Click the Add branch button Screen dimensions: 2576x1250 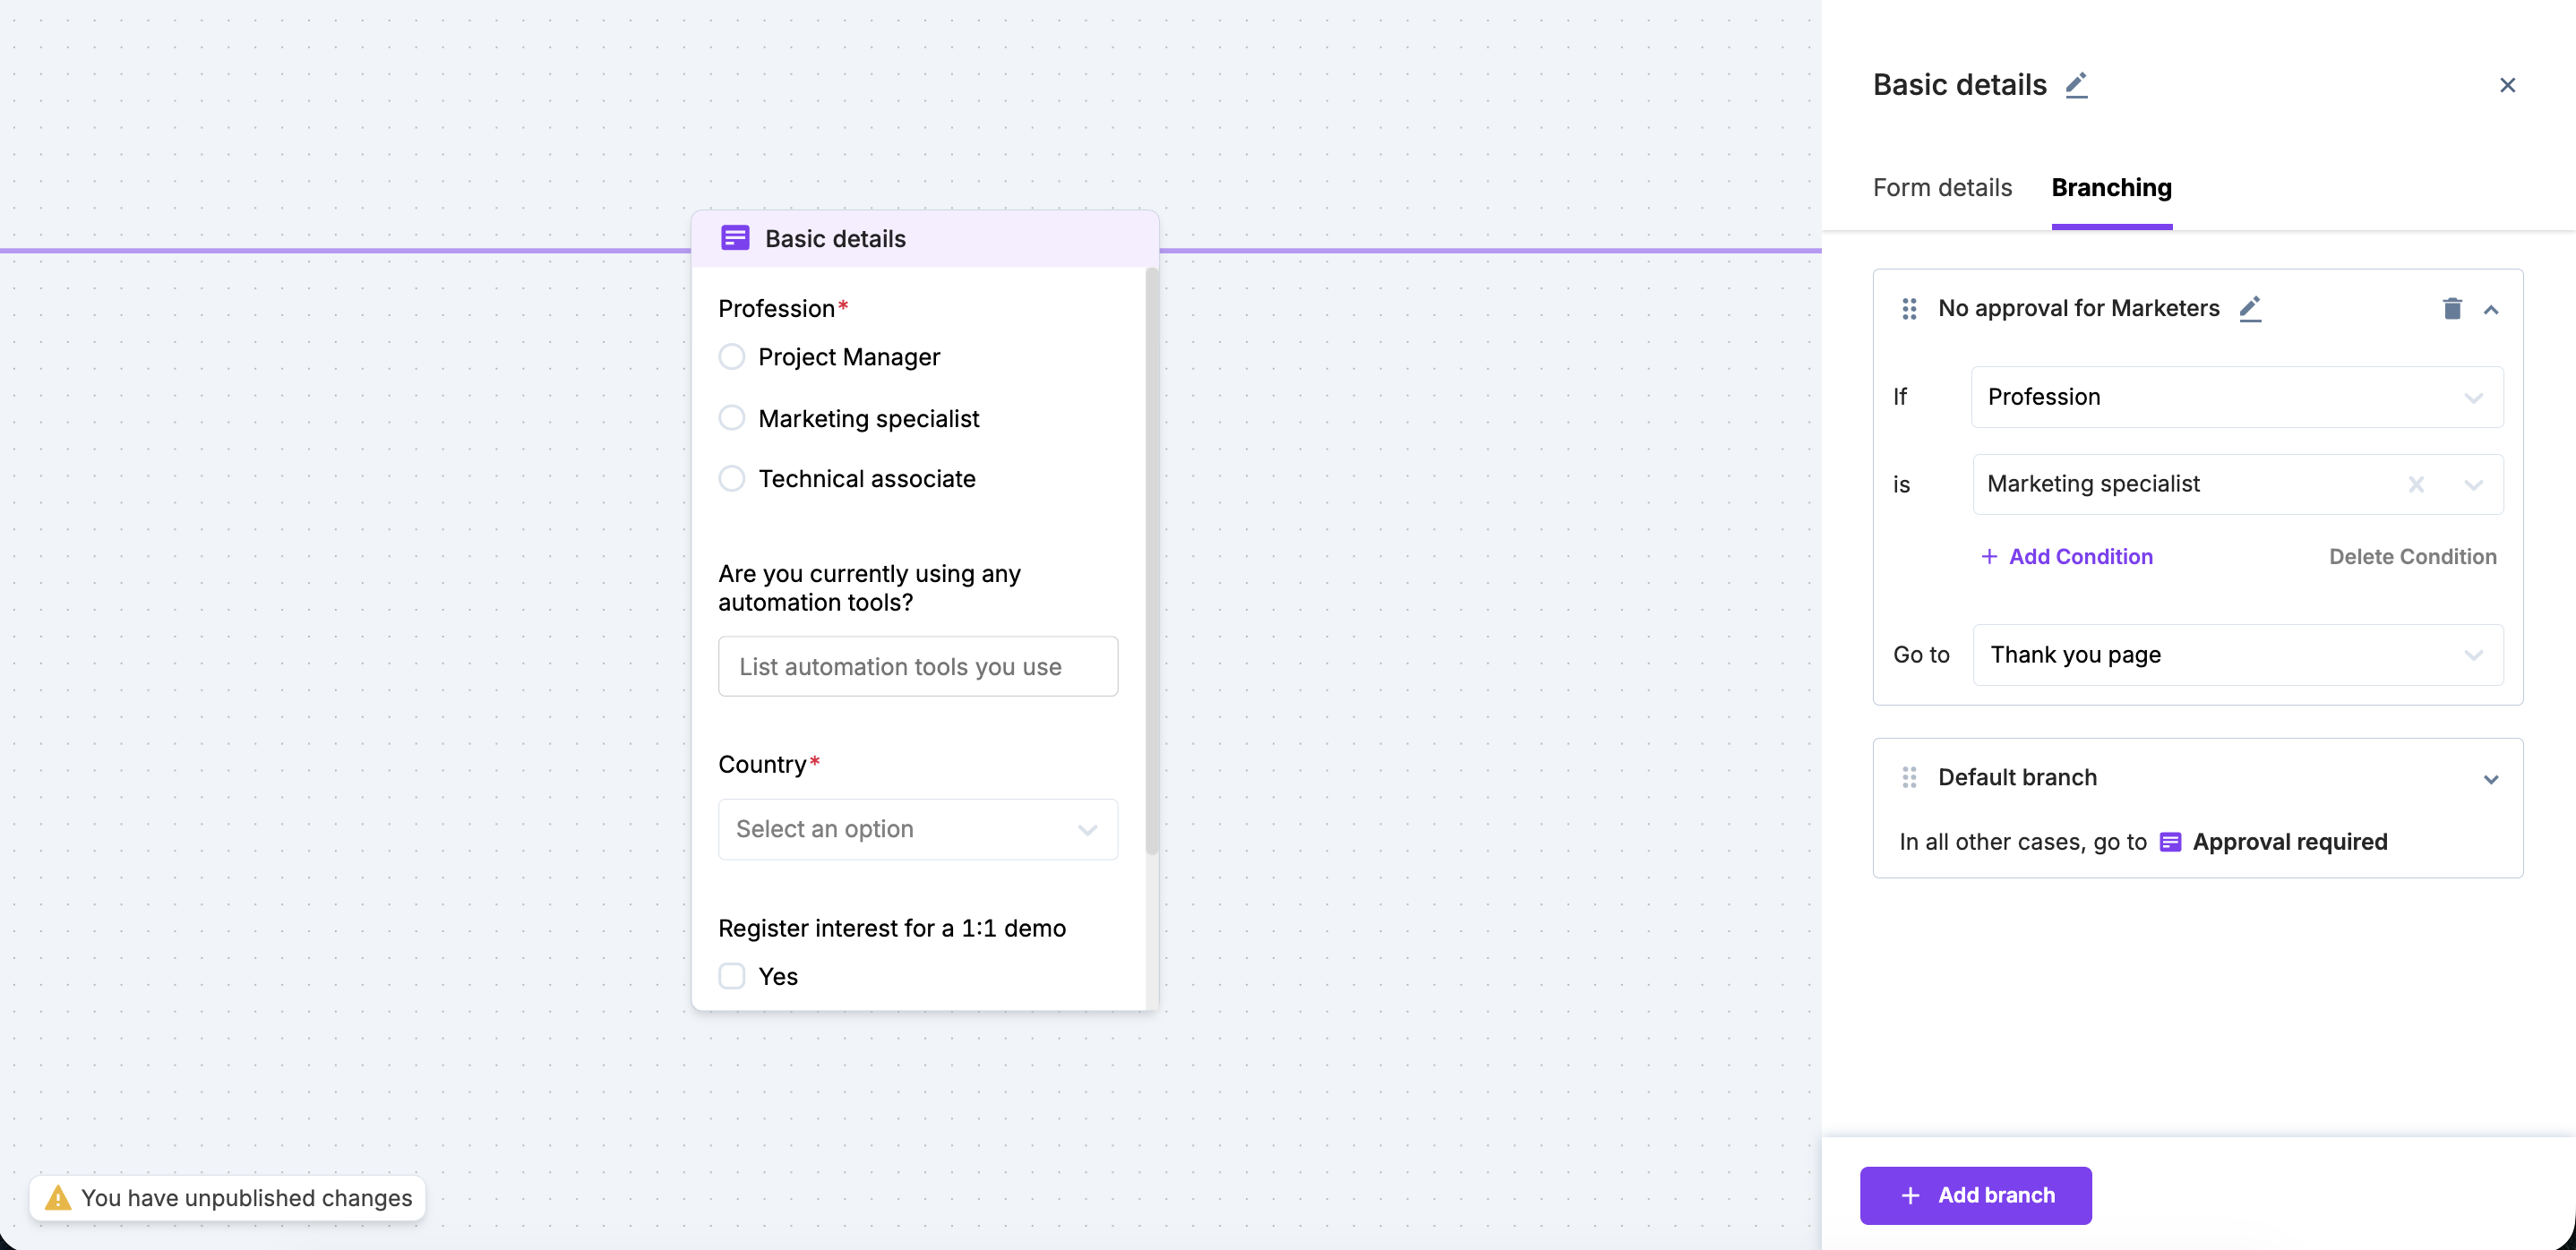[x=1975, y=1195]
